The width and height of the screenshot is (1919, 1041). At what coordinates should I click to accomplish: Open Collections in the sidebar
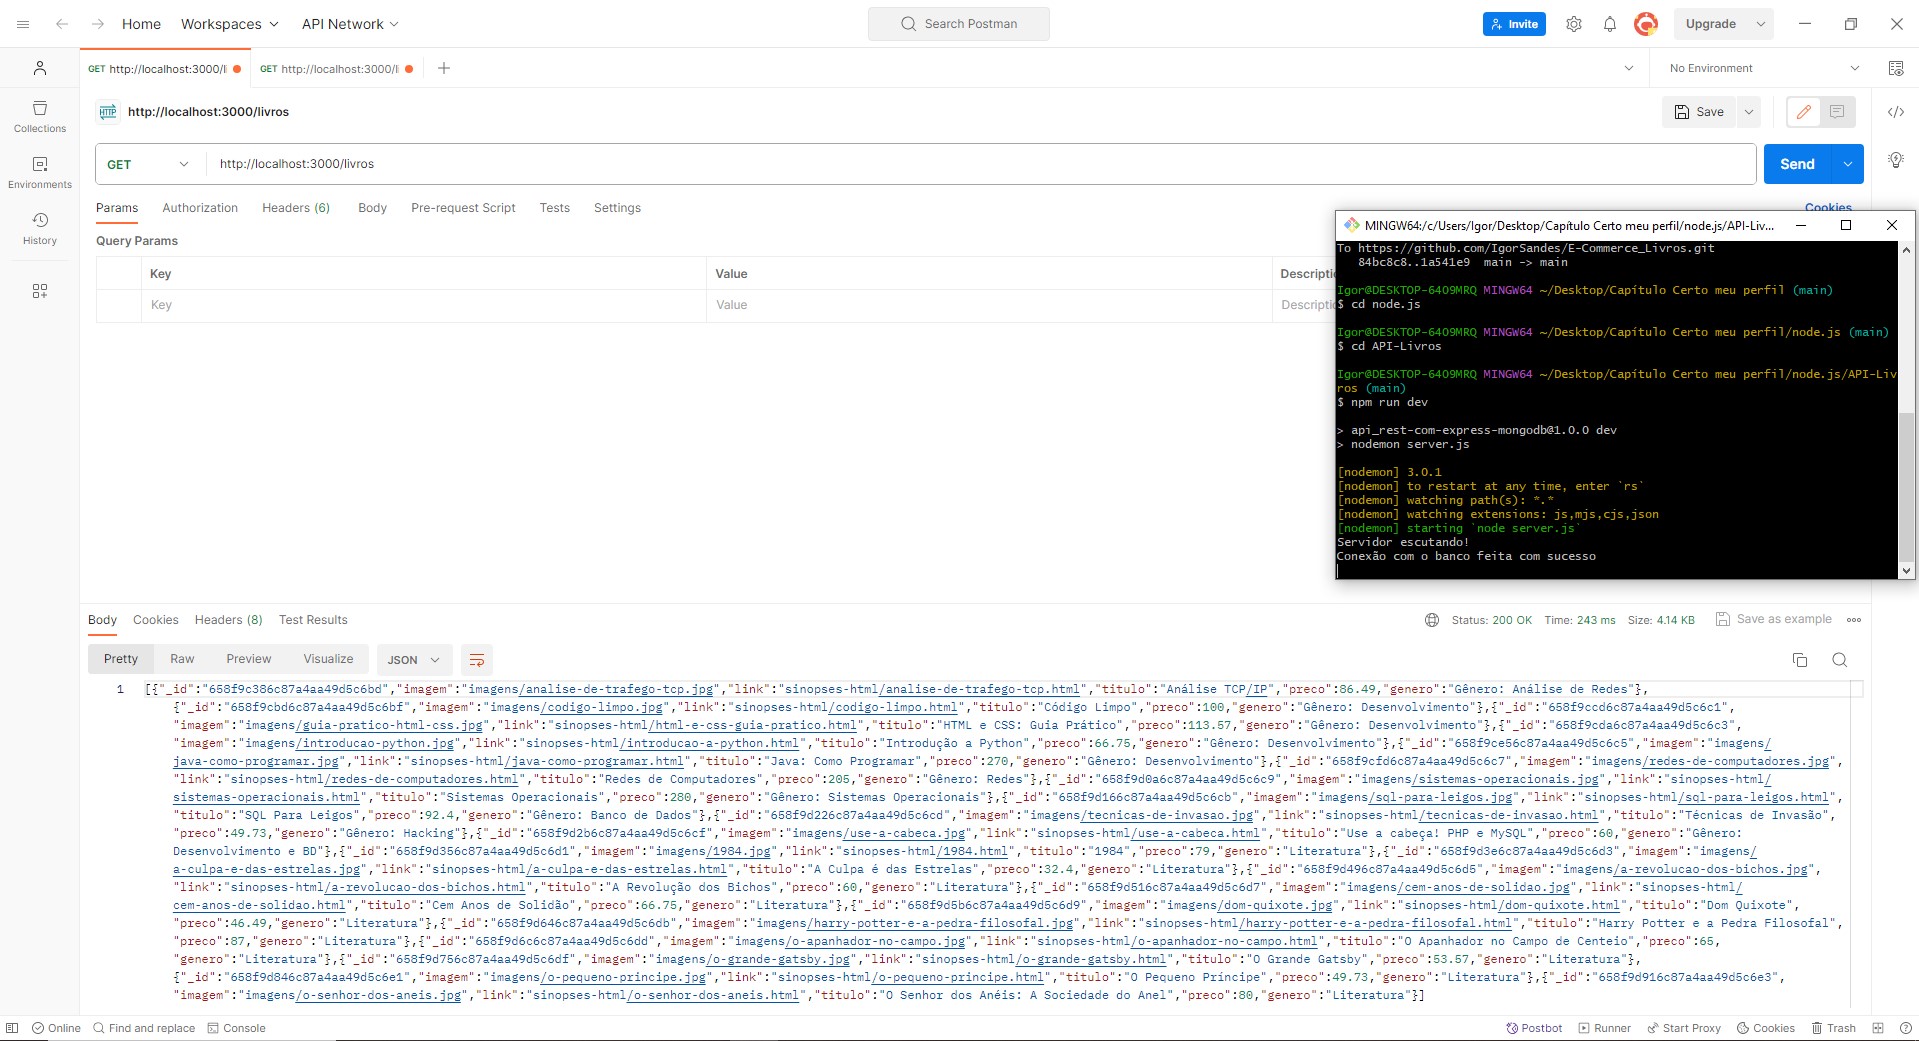pyautogui.click(x=40, y=116)
